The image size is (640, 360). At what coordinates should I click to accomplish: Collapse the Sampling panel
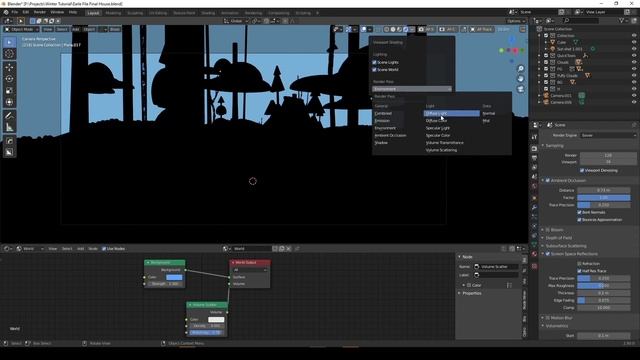click(x=554, y=146)
